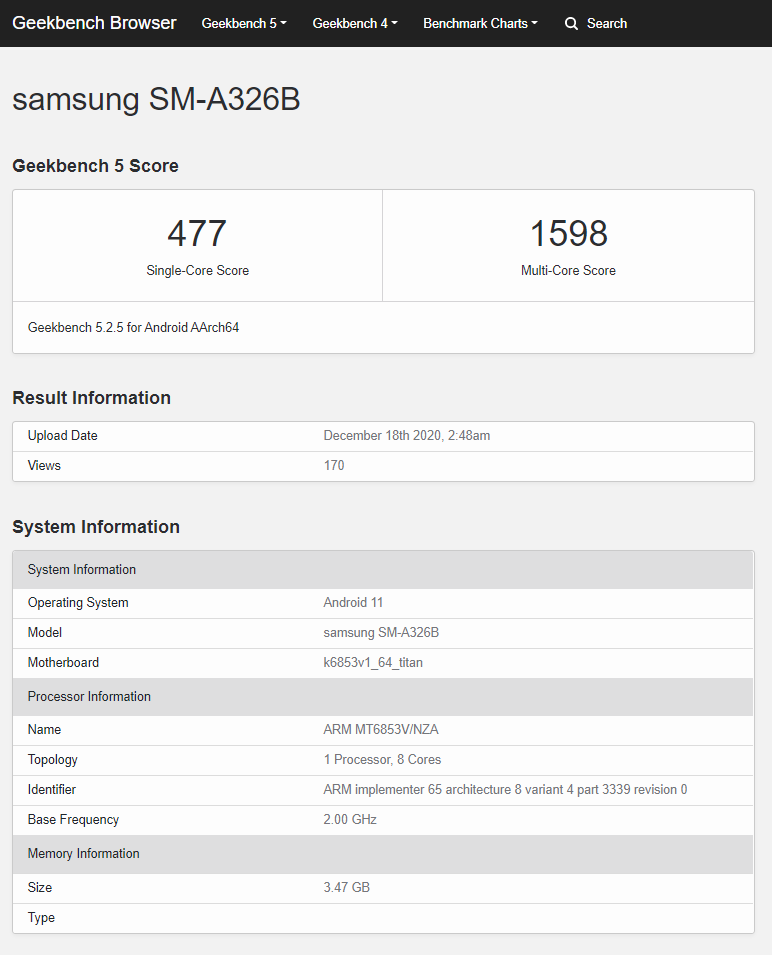Open the Geekbench 5 dropdown menu
The image size is (772, 955).
243,23
